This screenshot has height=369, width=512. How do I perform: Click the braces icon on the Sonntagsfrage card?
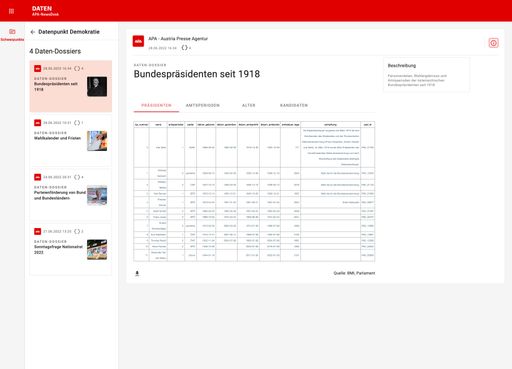[x=77, y=231]
